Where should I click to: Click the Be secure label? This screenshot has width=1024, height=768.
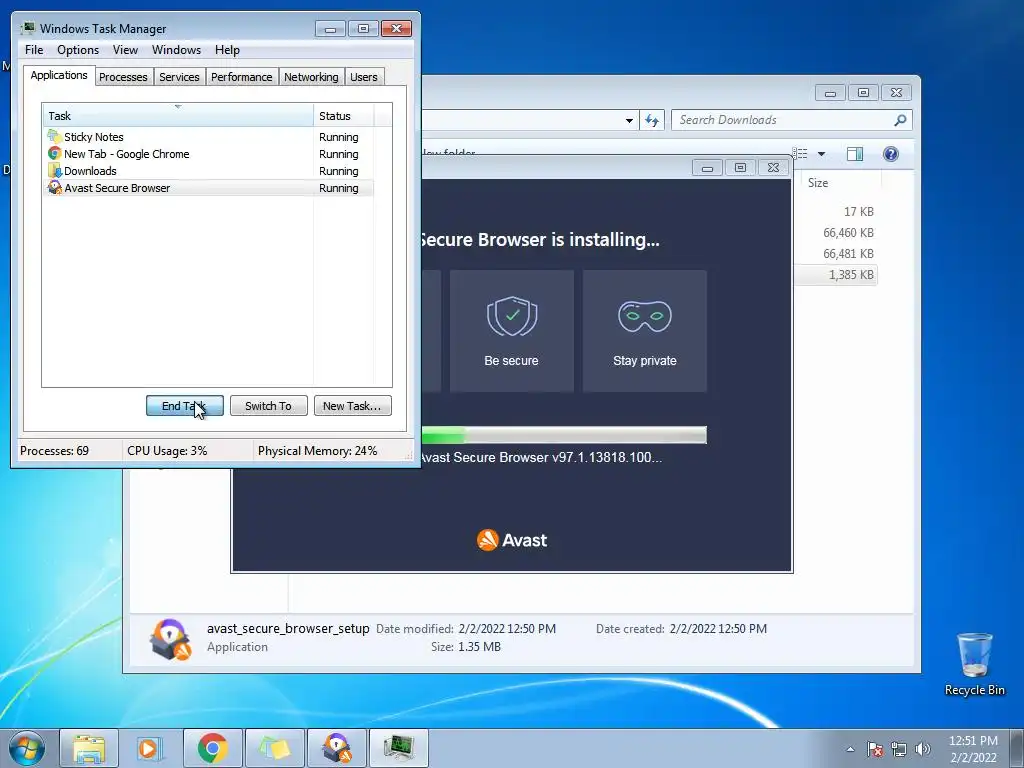(511, 360)
